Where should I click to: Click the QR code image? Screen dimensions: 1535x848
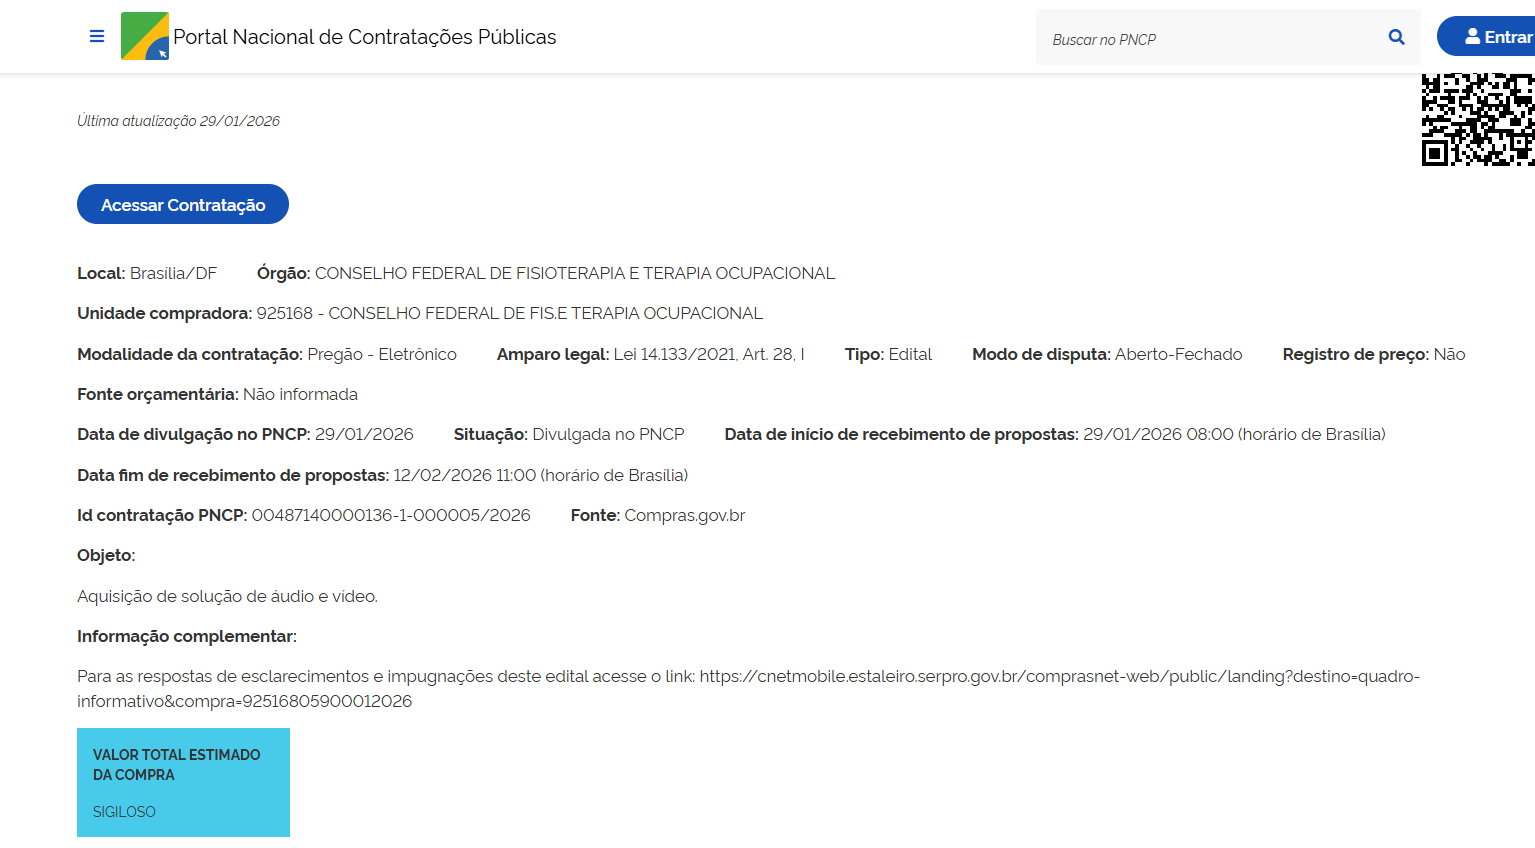(1477, 120)
